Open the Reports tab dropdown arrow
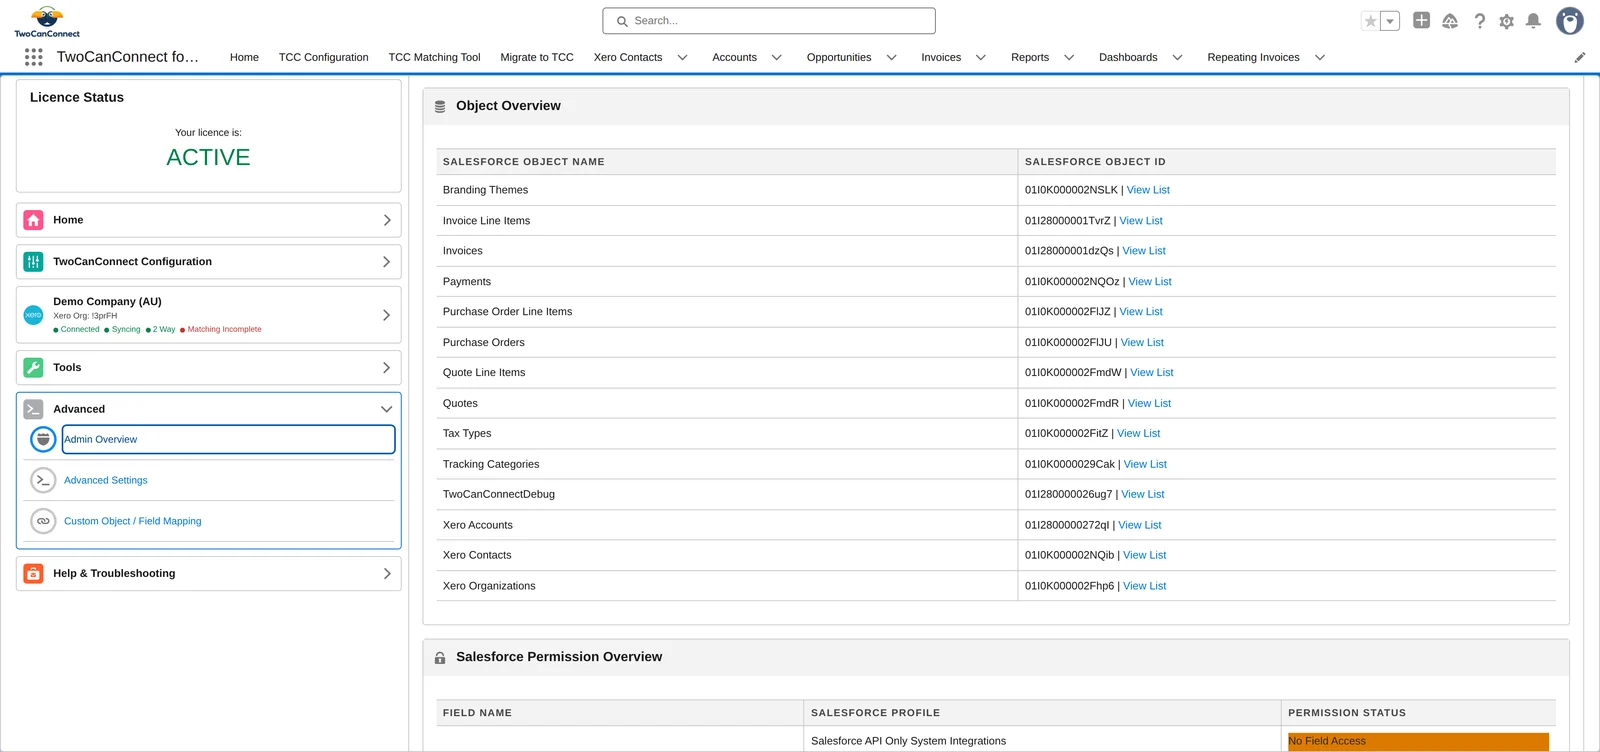1600x752 pixels. click(x=1069, y=58)
